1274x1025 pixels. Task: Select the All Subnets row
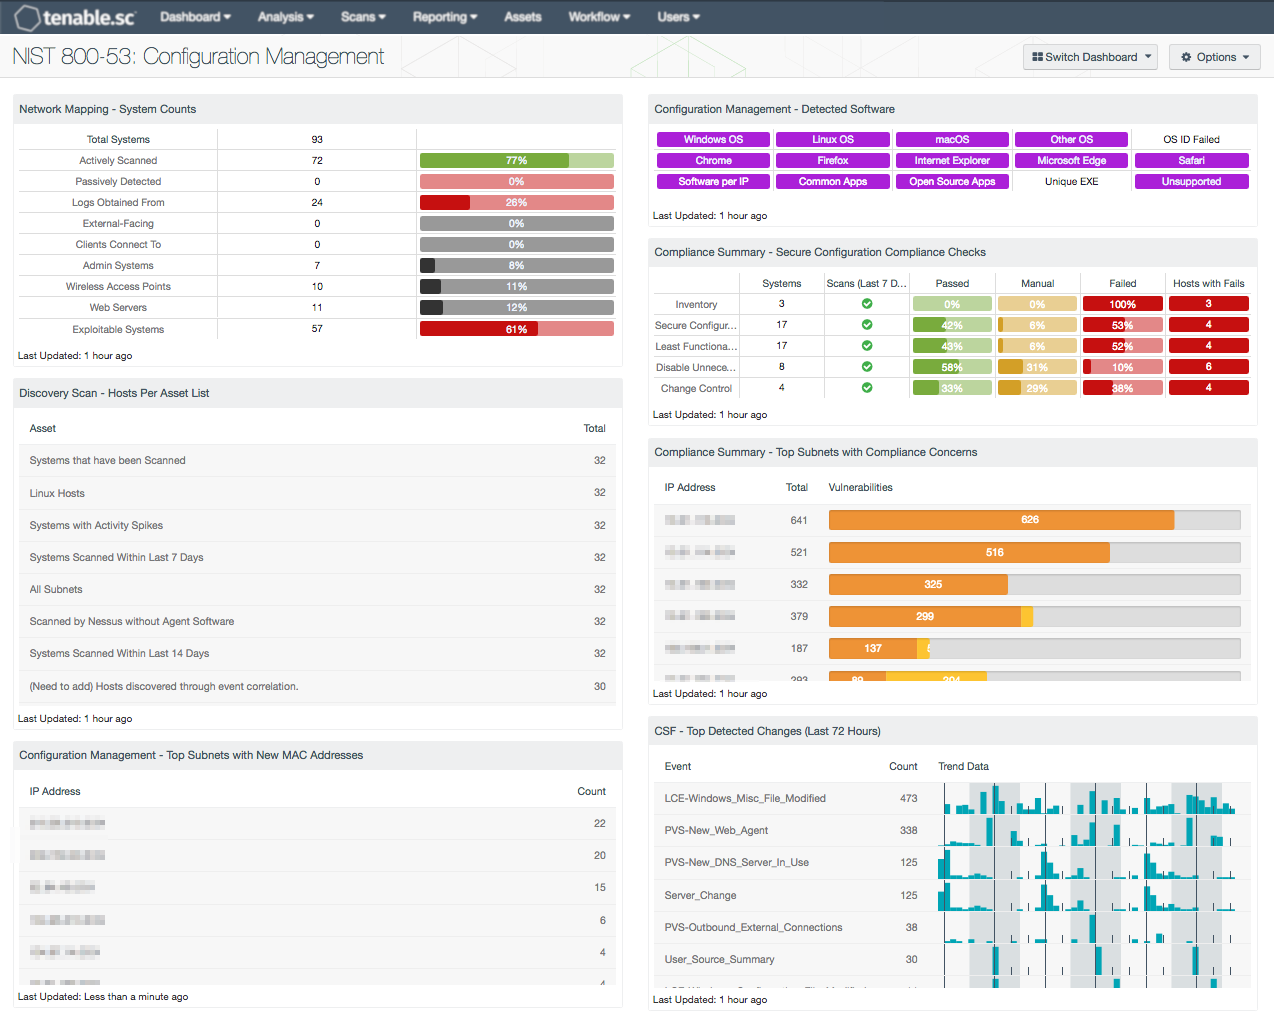click(x=317, y=589)
